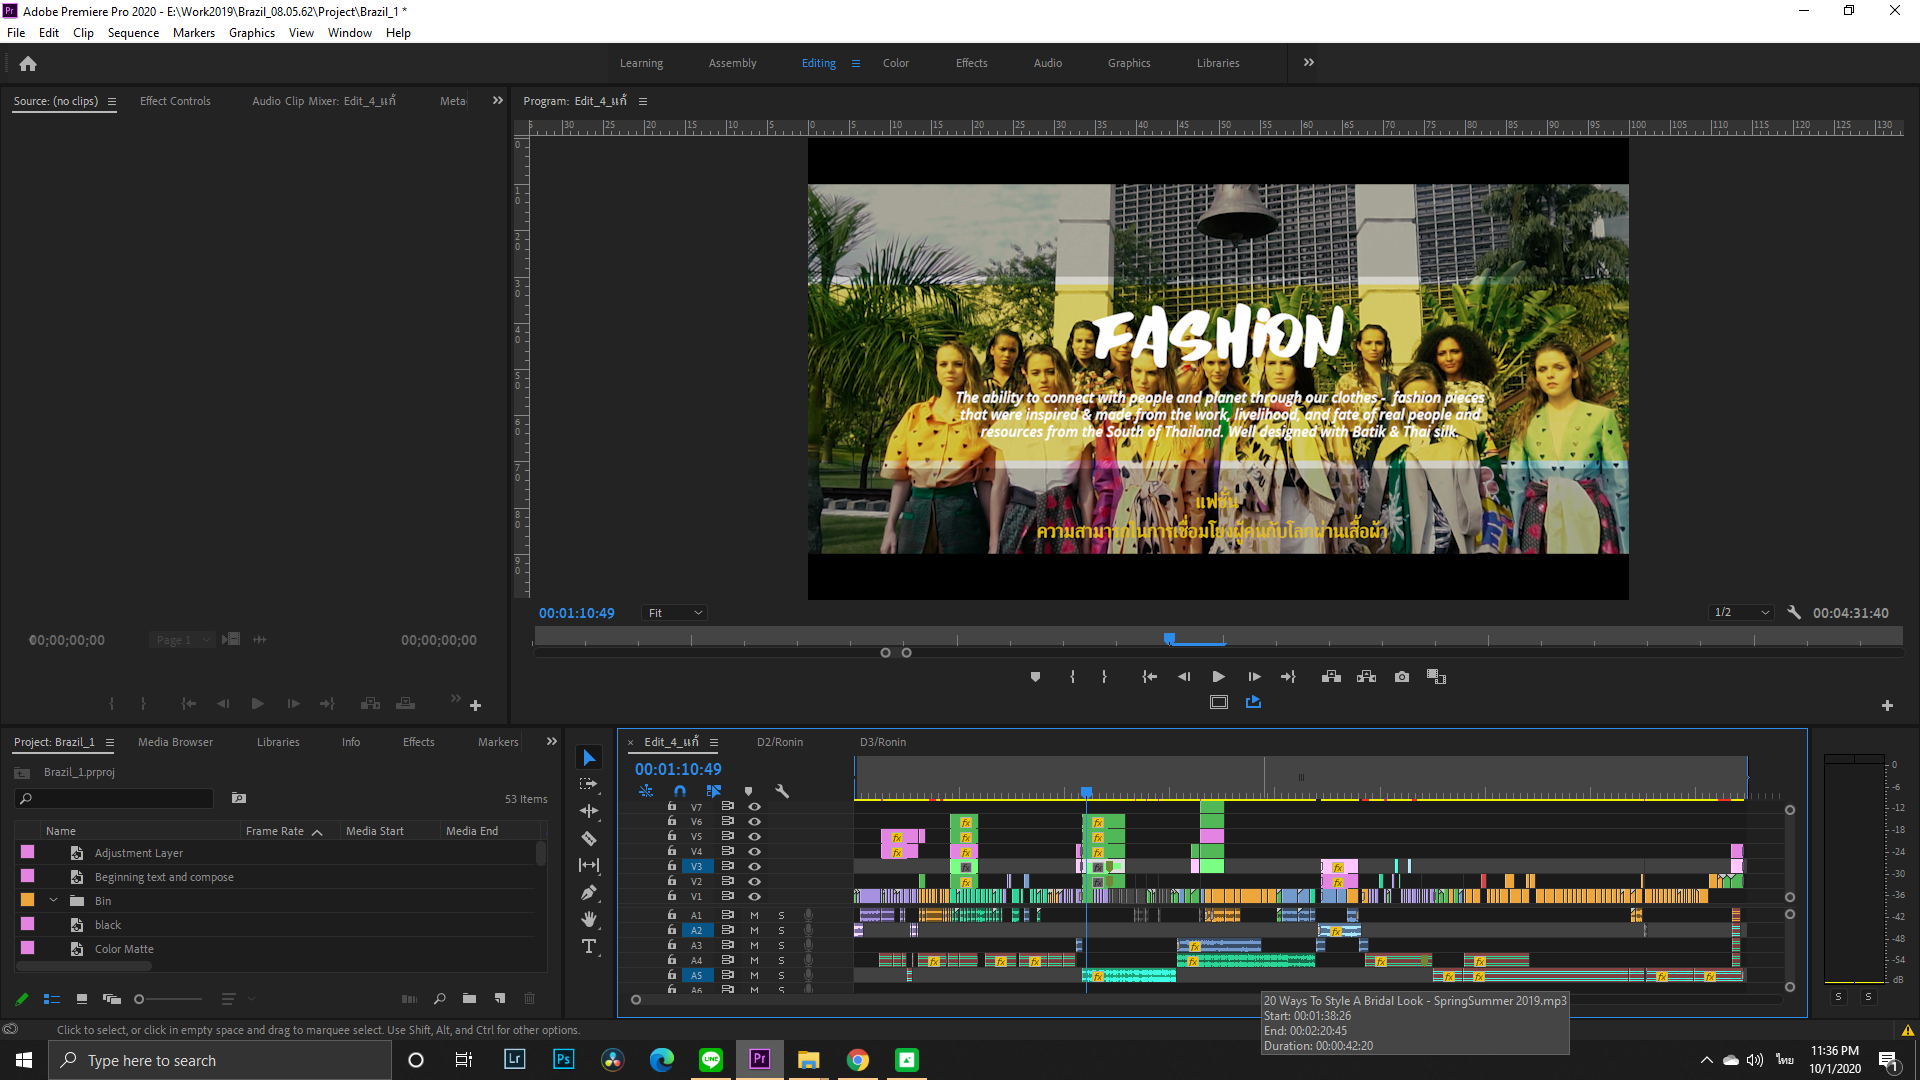Expand the workspace overflow chevron
The height and width of the screenshot is (1080, 1920).
point(1309,62)
